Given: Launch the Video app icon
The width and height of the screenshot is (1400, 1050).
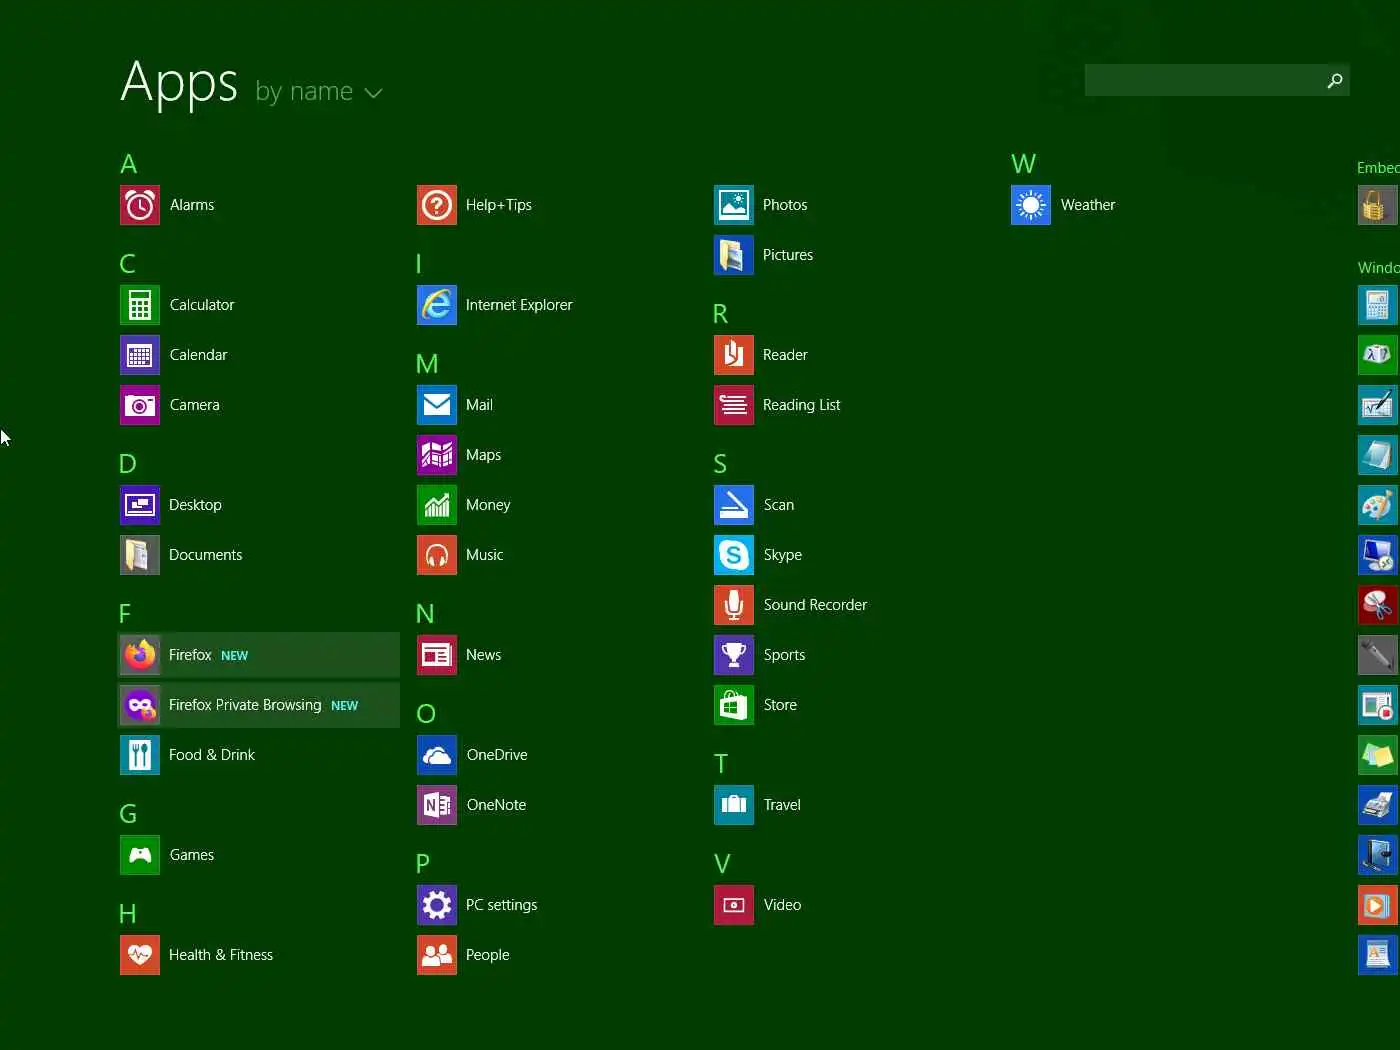Looking at the screenshot, I should click(x=734, y=905).
